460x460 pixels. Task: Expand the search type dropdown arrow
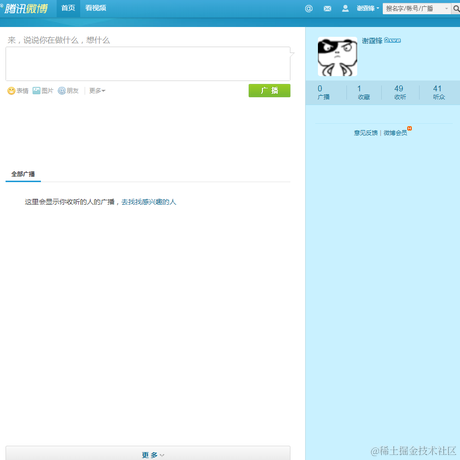[447, 9]
